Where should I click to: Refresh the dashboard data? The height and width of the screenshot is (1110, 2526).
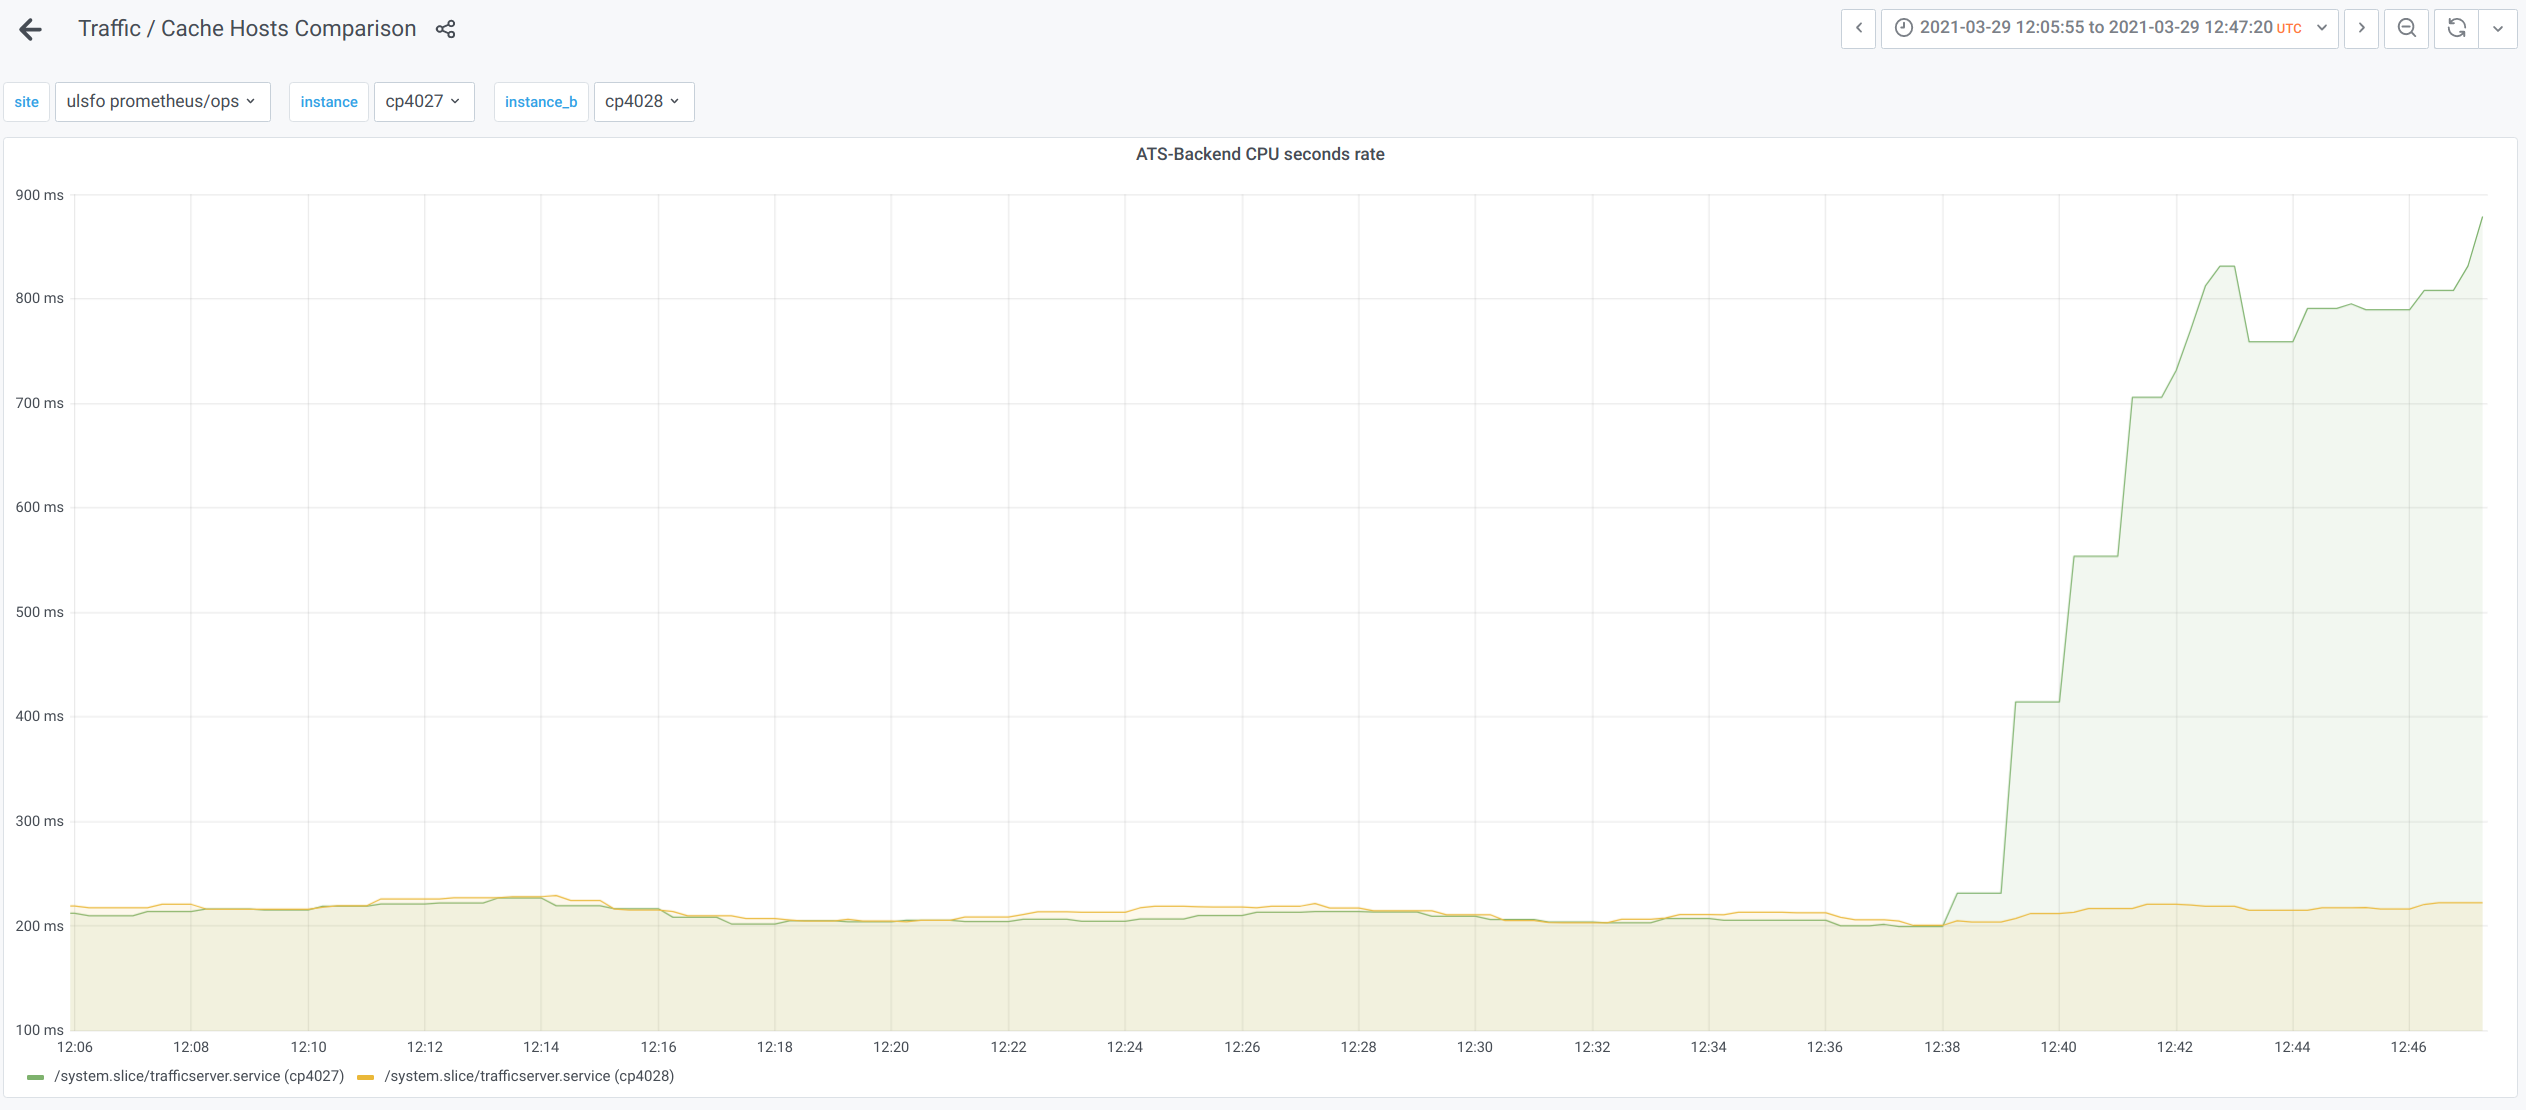tap(2455, 28)
